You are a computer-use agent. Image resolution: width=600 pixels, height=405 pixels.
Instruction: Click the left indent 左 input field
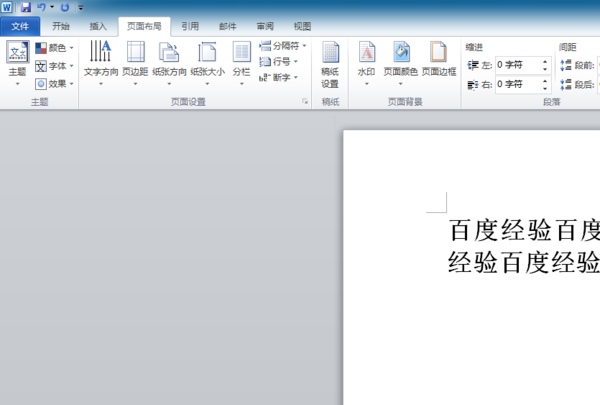point(518,65)
